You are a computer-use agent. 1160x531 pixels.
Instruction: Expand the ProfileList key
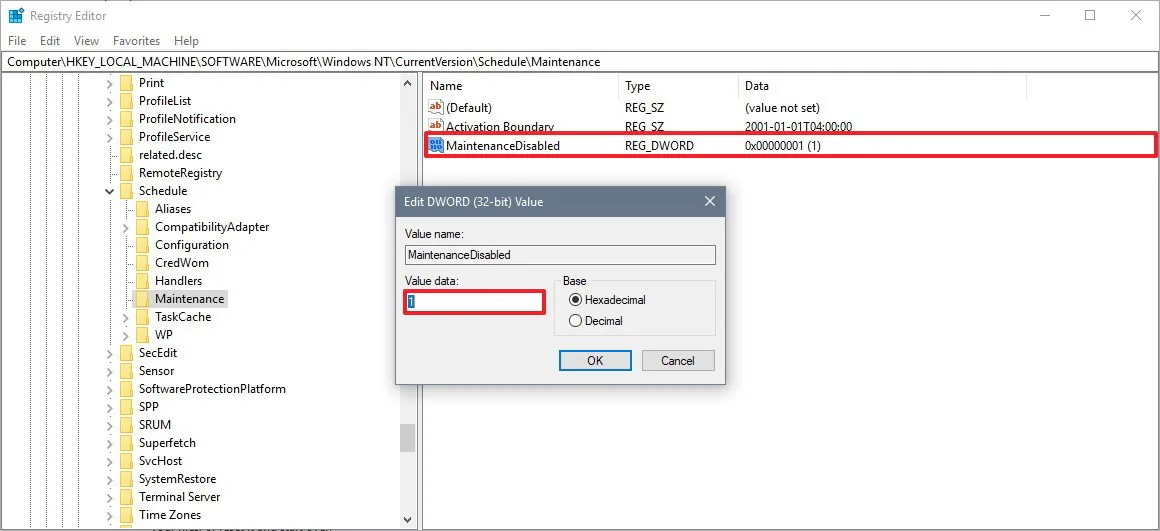(x=109, y=101)
